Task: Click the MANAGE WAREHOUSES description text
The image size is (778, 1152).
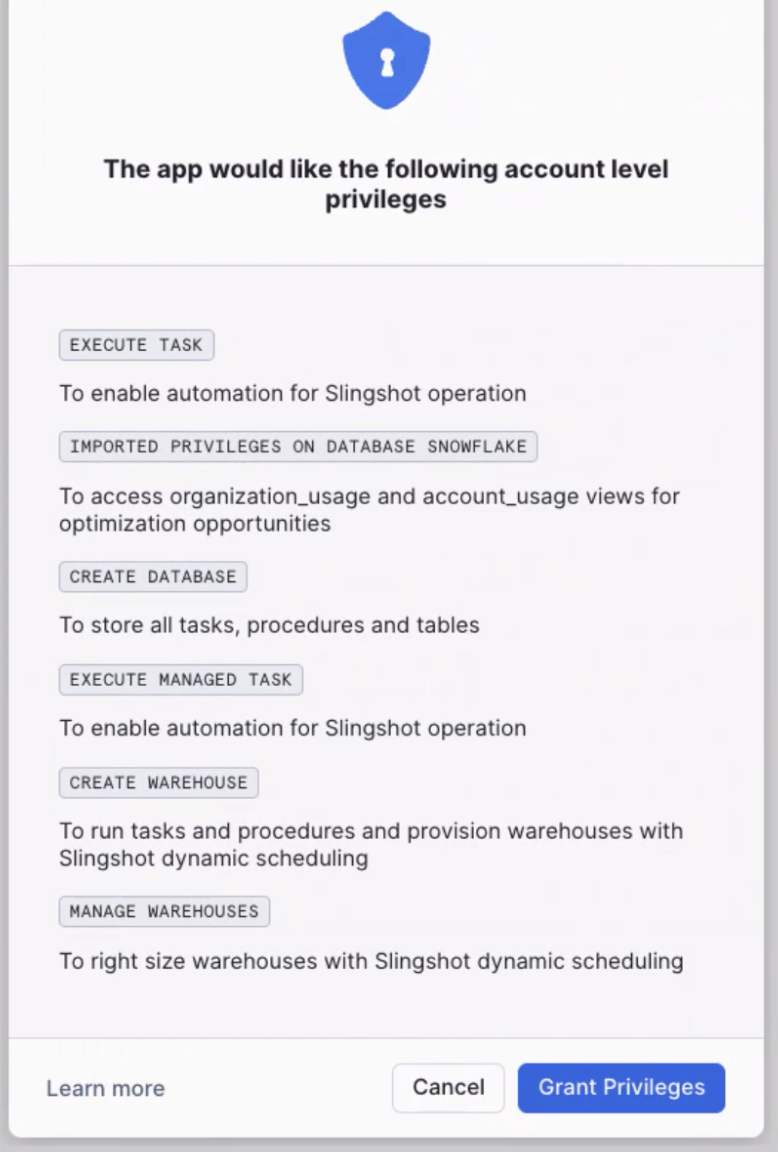Action: (x=370, y=961)
